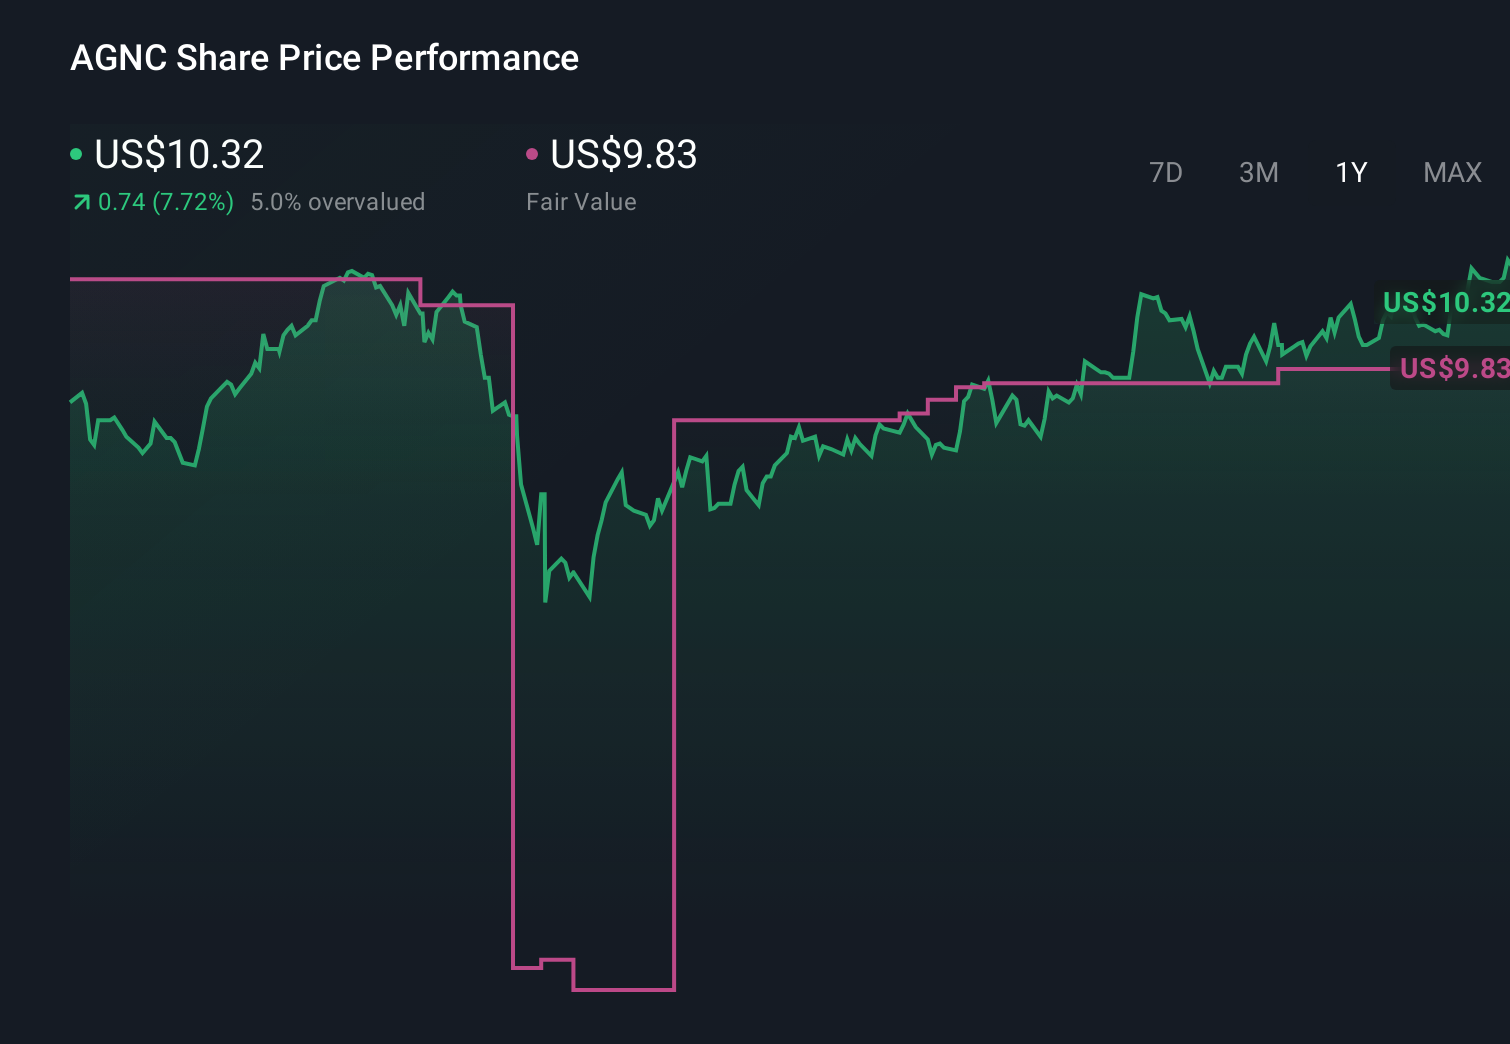Click the pink Fair Value legend dot
The width and height of the screenshot is (1510, 1044).
click(533, 152)
